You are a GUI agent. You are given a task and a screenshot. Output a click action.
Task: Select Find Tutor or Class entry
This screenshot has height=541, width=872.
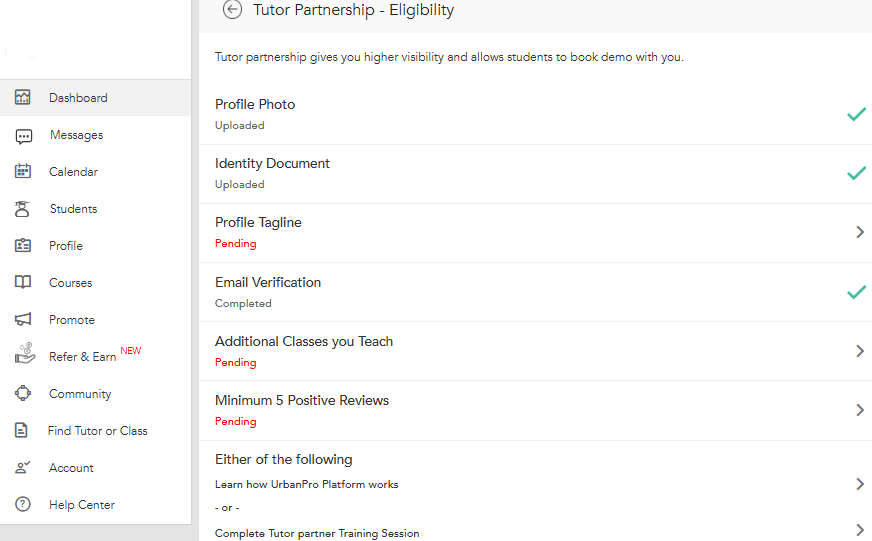97,431
